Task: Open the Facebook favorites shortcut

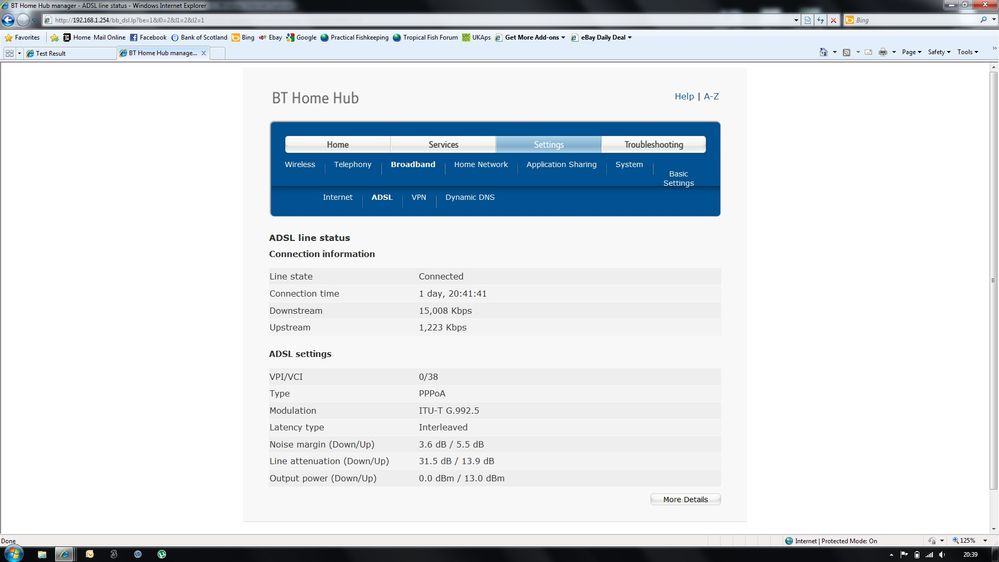Action: [148, 38]
